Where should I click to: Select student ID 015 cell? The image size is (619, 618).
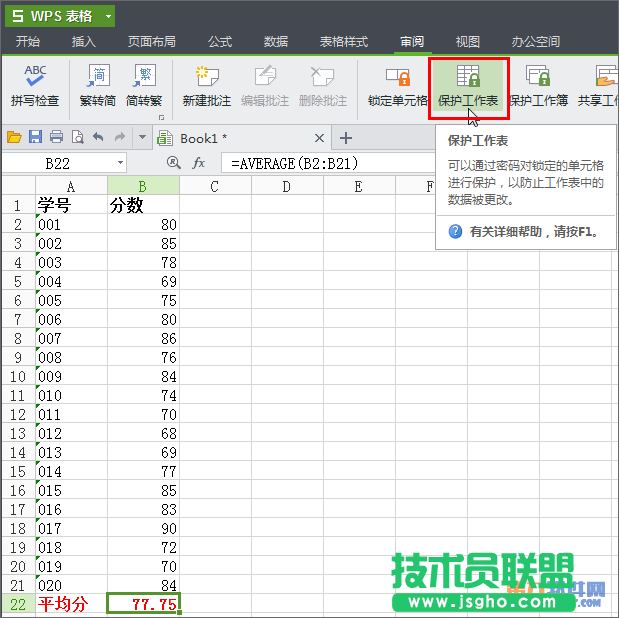[x=71, y=490]
